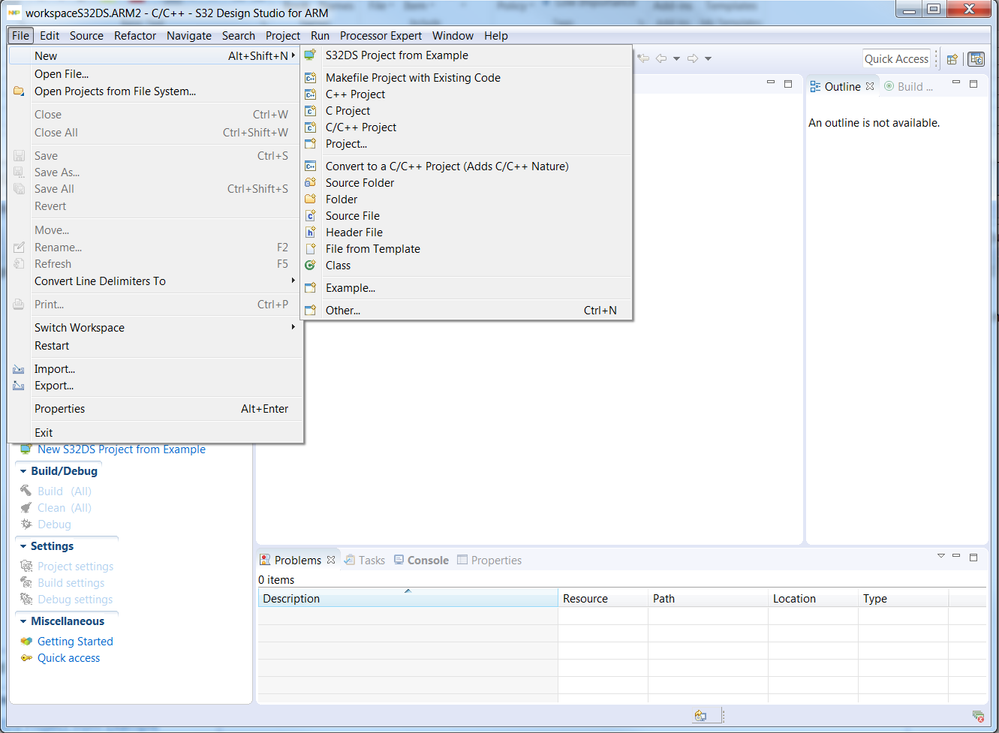Collapse the Build/Debug section

(23, 471)
